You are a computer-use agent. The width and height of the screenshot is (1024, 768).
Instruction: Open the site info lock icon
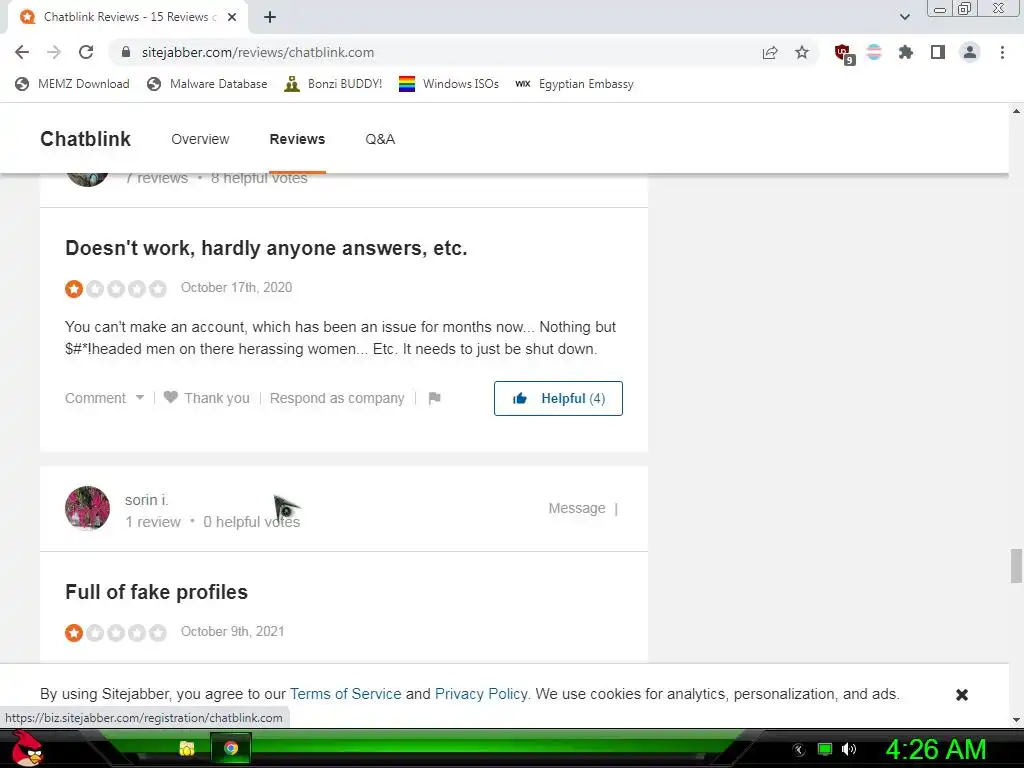tap(127, 52)
